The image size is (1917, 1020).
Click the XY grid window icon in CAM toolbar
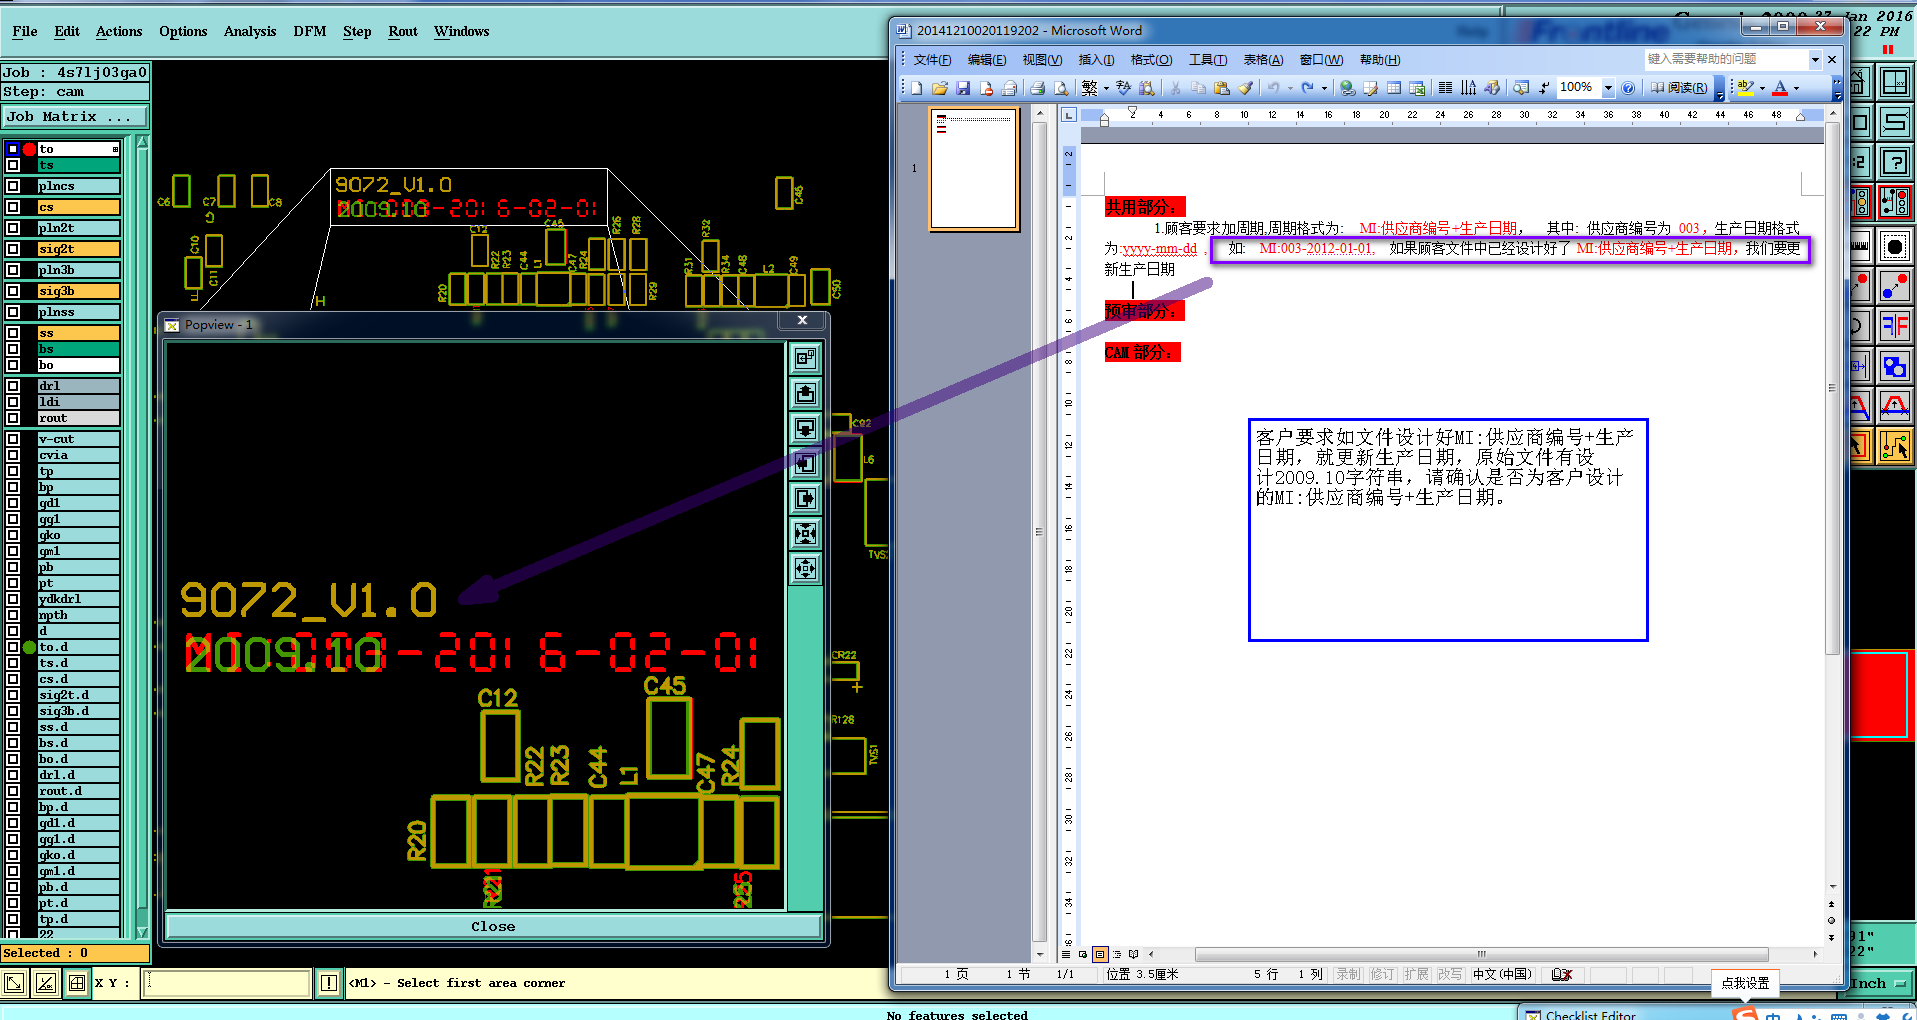pyautogui.click(x=1894, y=82)
